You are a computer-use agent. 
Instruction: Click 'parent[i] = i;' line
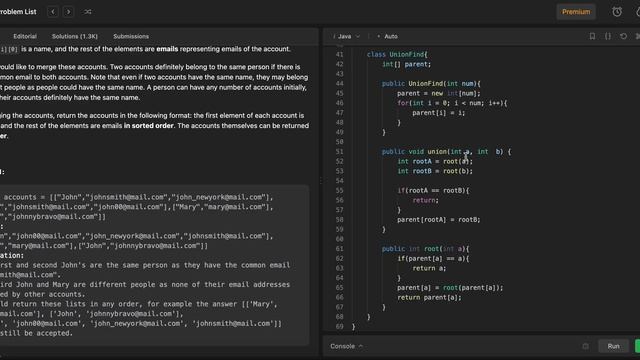438,113
